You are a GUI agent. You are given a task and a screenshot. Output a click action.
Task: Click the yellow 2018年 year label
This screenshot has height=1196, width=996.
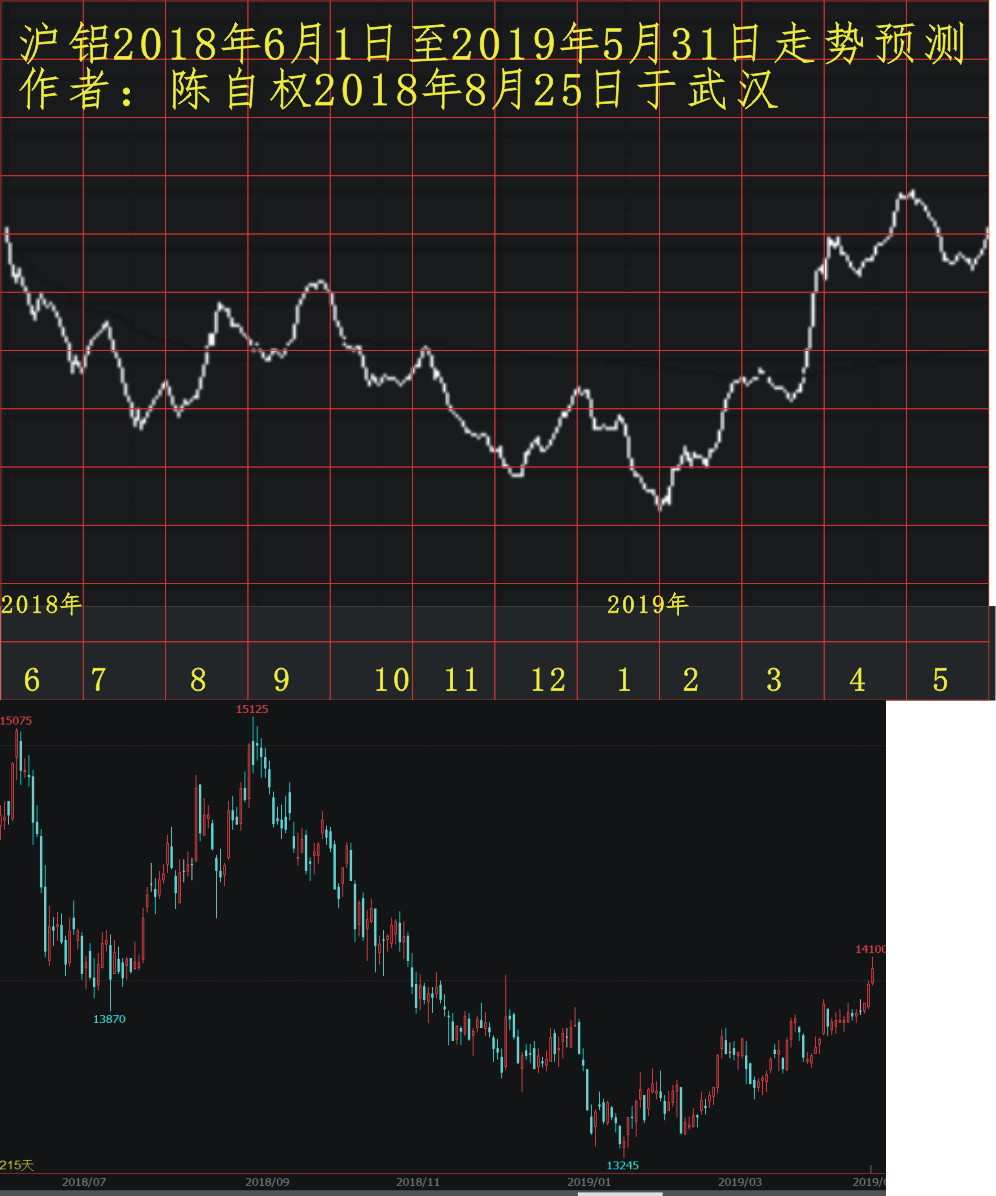[41, 604]
